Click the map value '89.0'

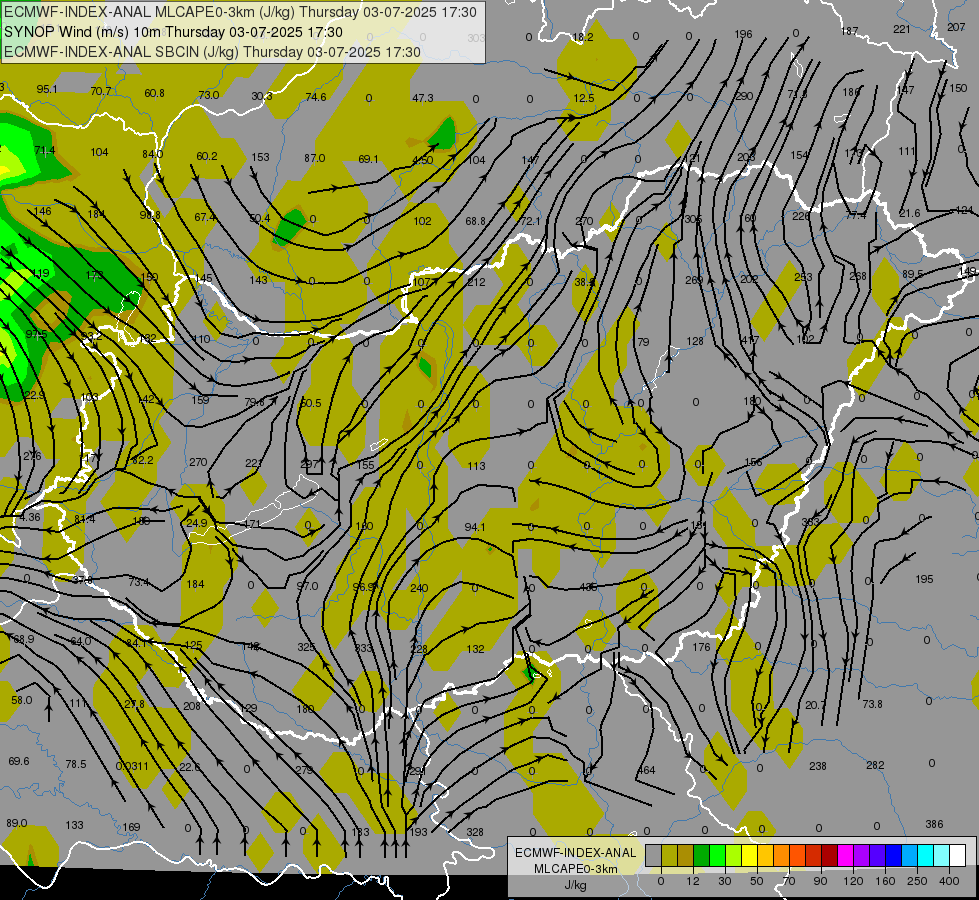pyautogui.click(x=16, y=823)
